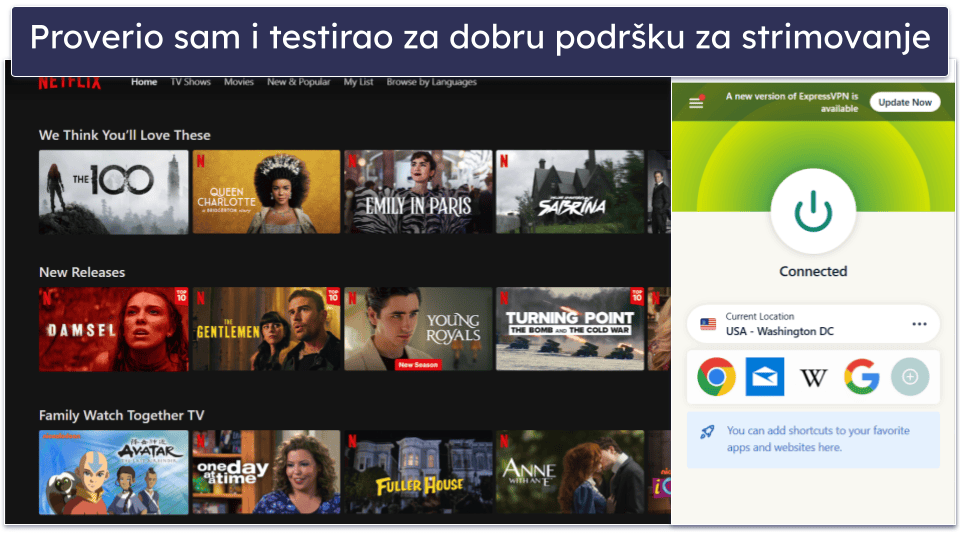Select The 100 thumbnail
Image resolution: width=960 pixels, height=540 pixels.
tap(114, 192)
